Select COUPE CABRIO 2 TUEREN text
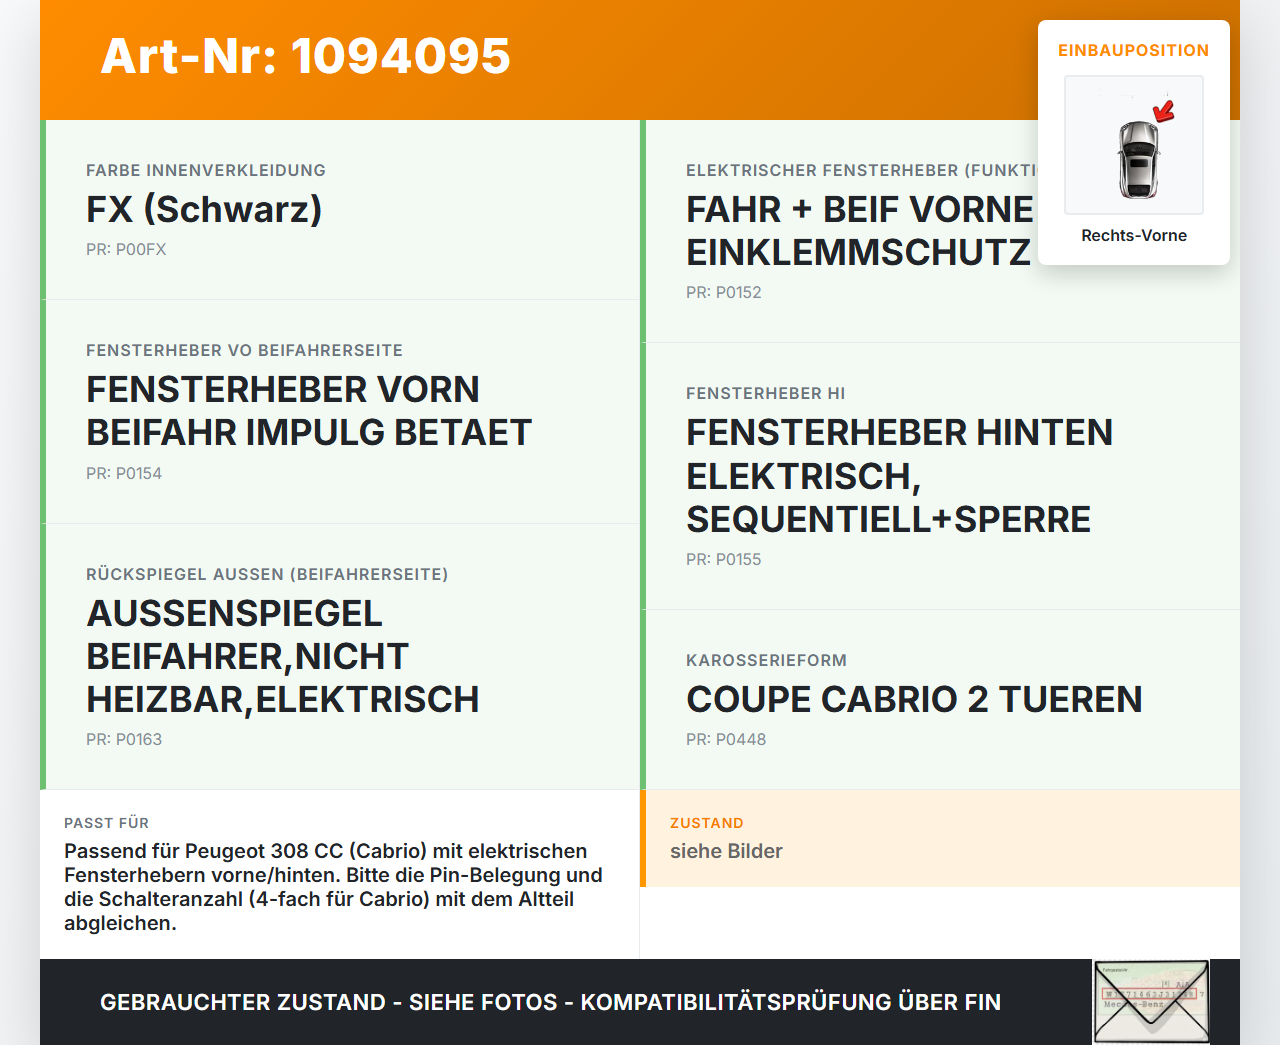The image size is (1280, 1046). click(914, 700)
